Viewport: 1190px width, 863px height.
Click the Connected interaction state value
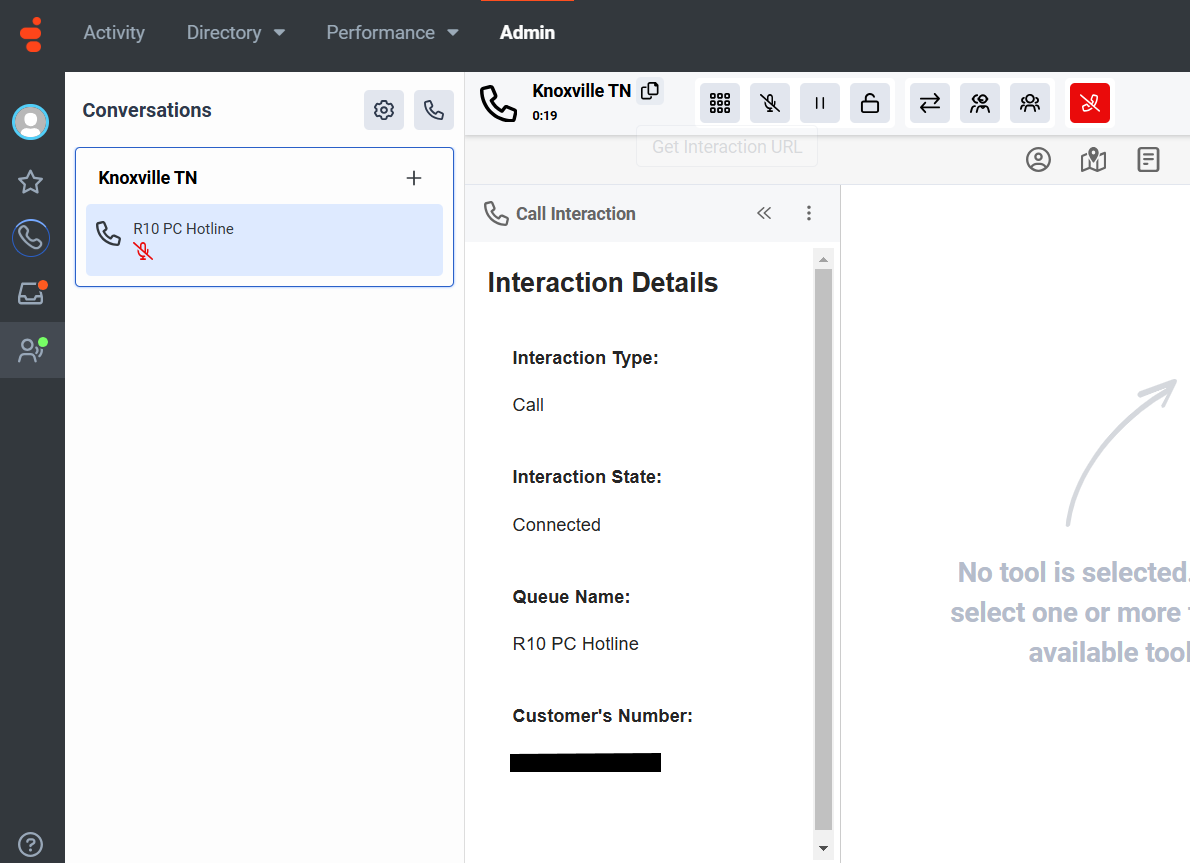(556, 524)
